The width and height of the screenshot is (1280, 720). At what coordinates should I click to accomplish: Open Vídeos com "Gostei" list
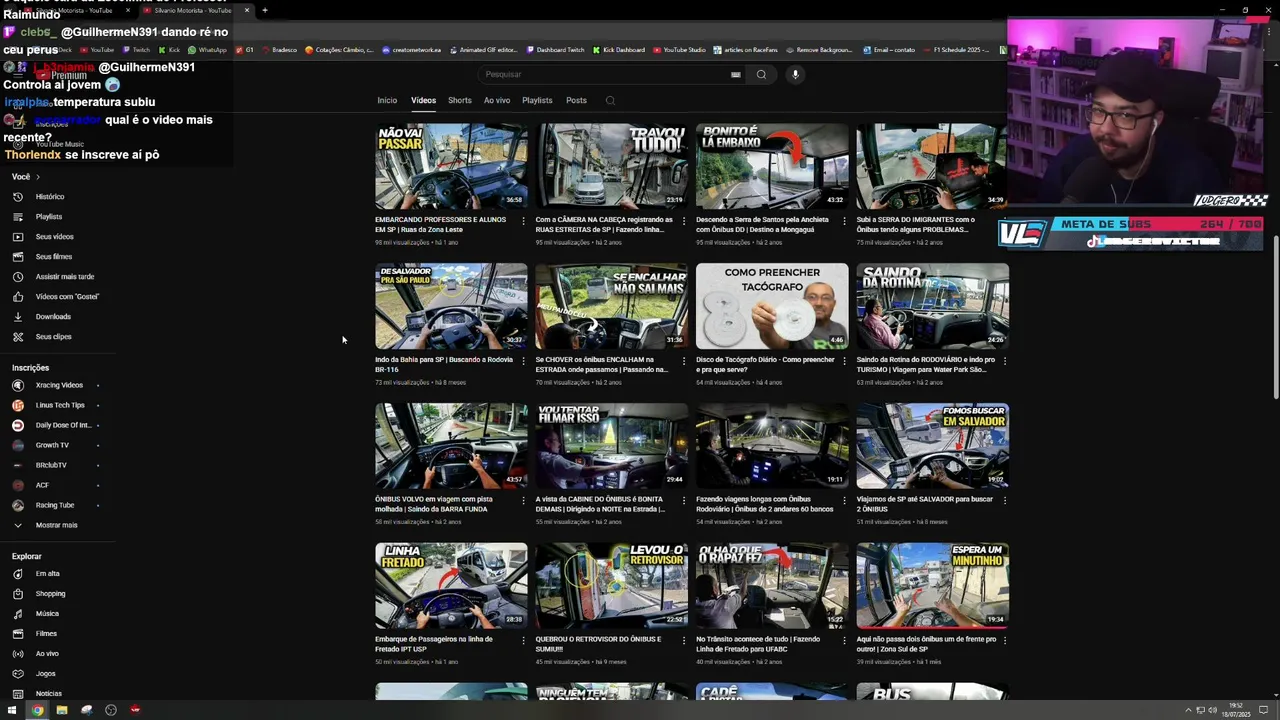coord(67,297)
